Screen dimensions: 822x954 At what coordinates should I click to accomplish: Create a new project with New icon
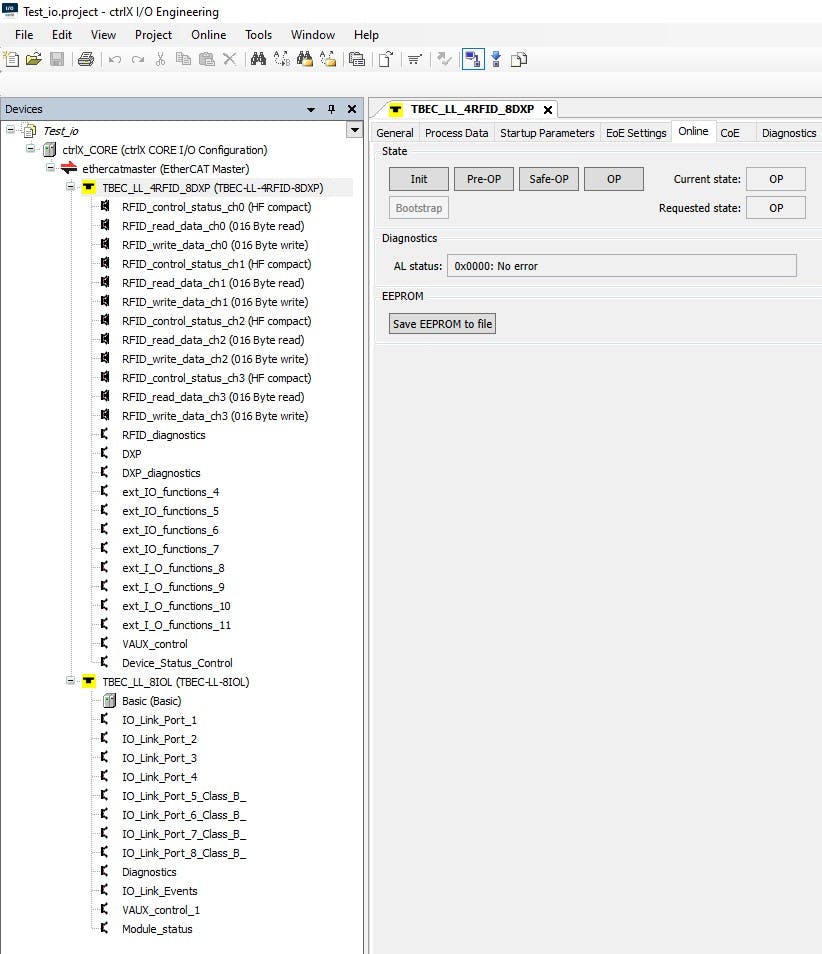pos(12,59)
